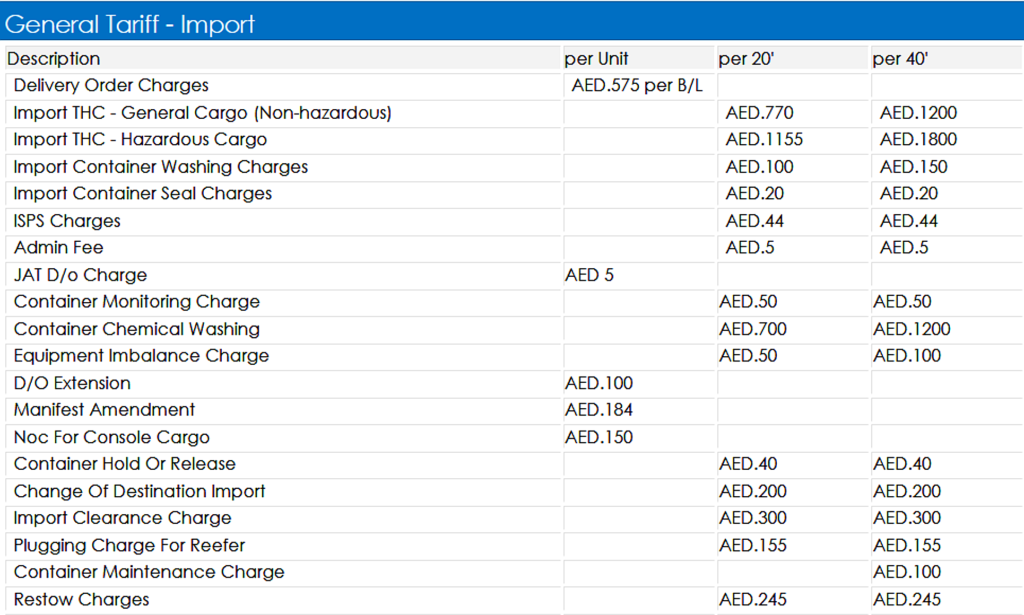Click the AED.575 per B/L cell
1024x615 pixels.
[637, 86]
